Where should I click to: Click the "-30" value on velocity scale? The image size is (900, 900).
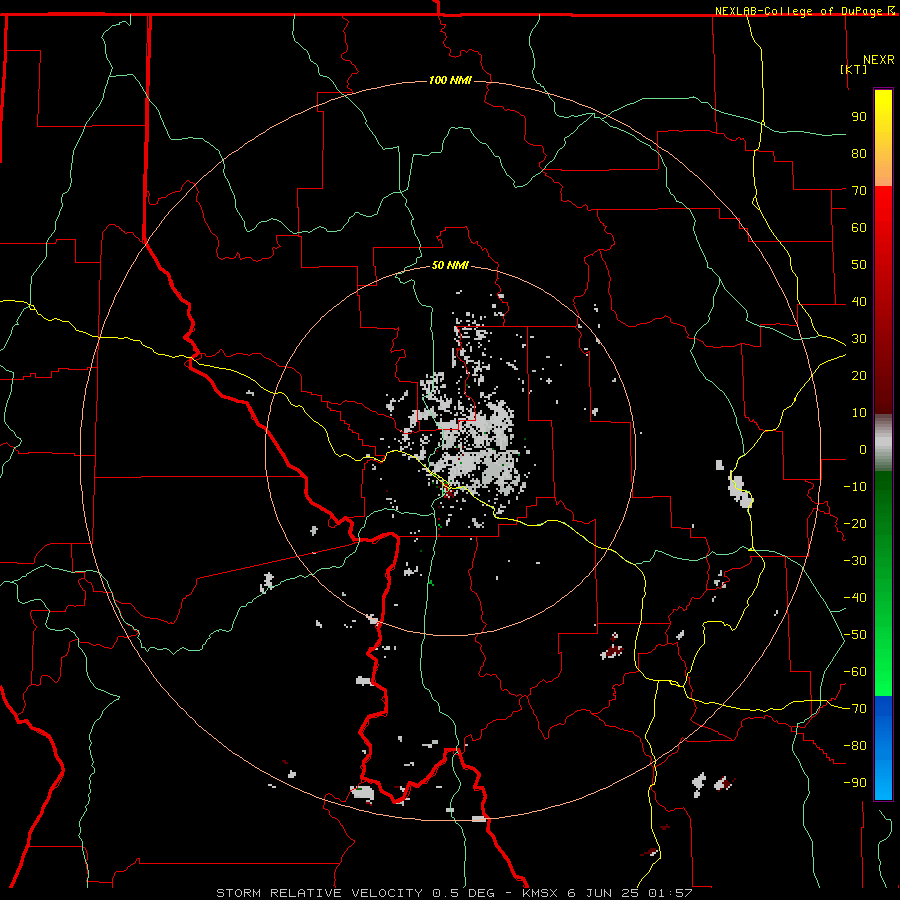click(x=855, y=561)
